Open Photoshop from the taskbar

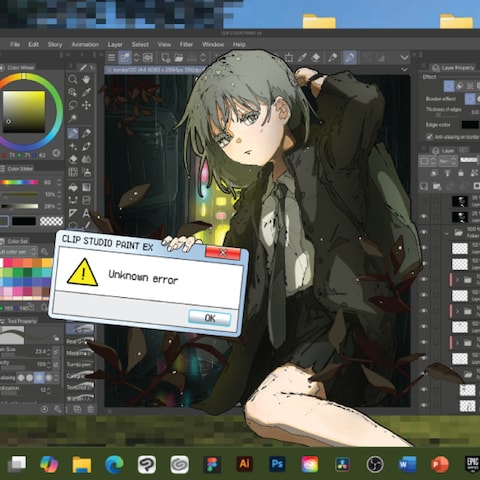277,464
